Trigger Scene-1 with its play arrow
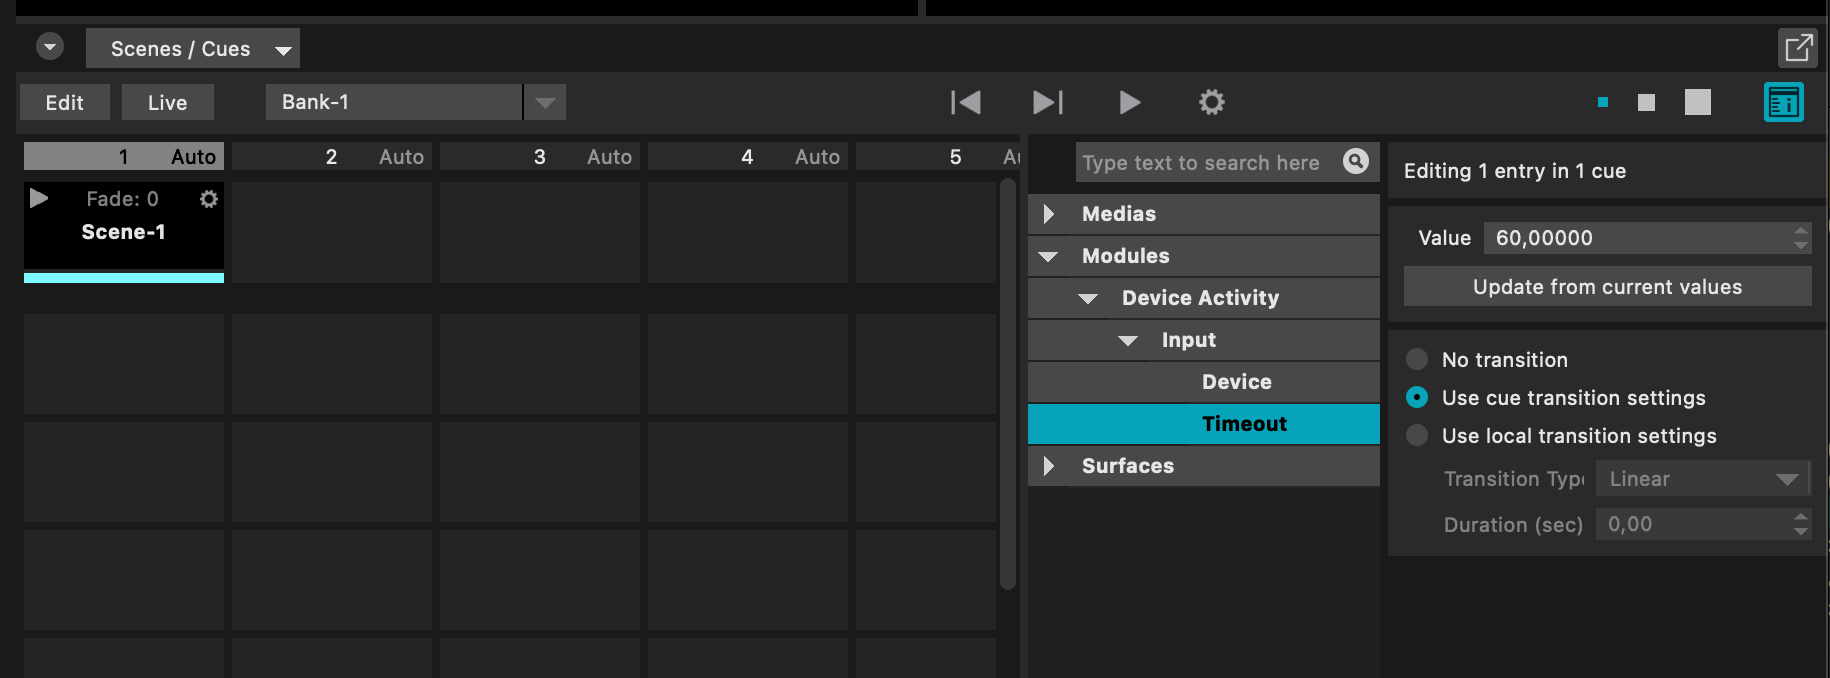 tap(39, 198)
